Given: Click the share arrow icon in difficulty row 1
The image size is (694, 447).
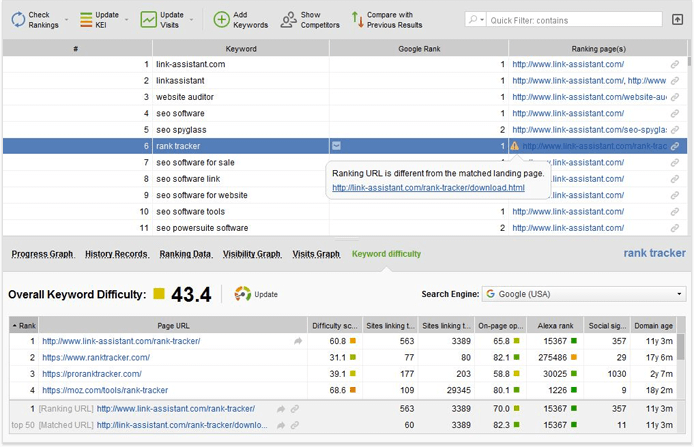Looking at the screenshot, I should (298, 341).
